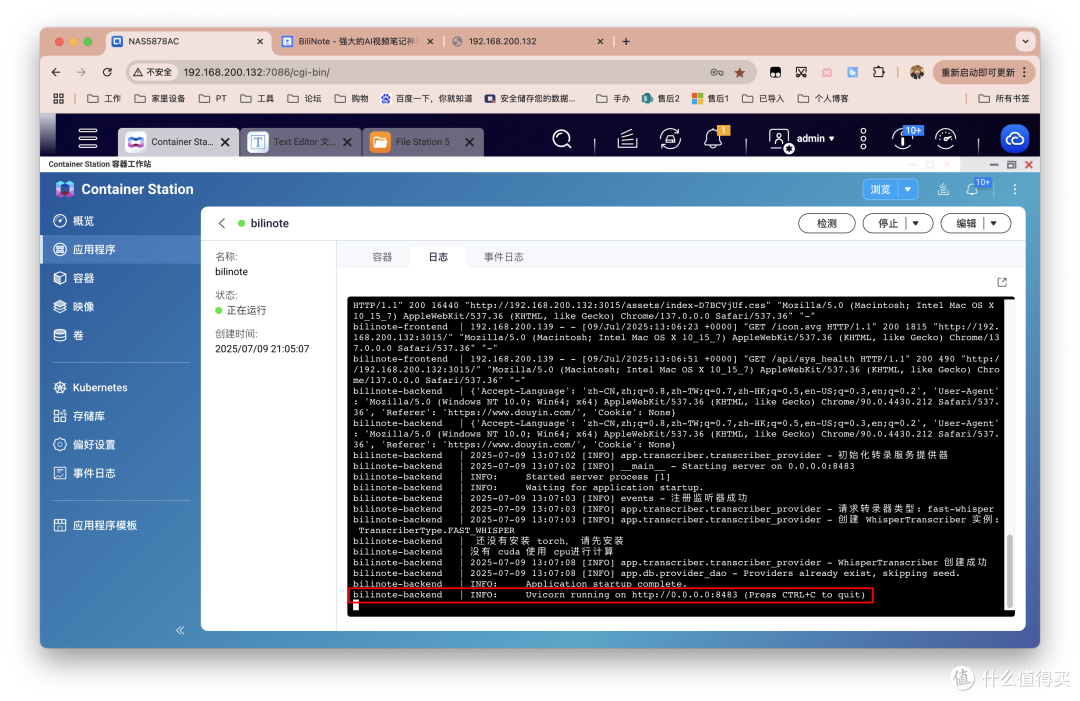Open background tasks stack icon in QTS bar
Screen dimensions: 1080x701
tap(627, 139)
